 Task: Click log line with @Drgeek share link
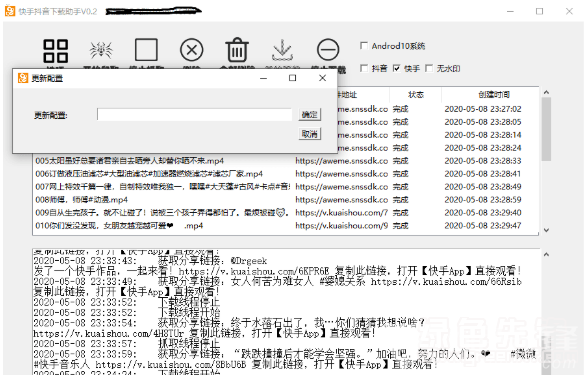pyautogui.click(x=150, y=261)
